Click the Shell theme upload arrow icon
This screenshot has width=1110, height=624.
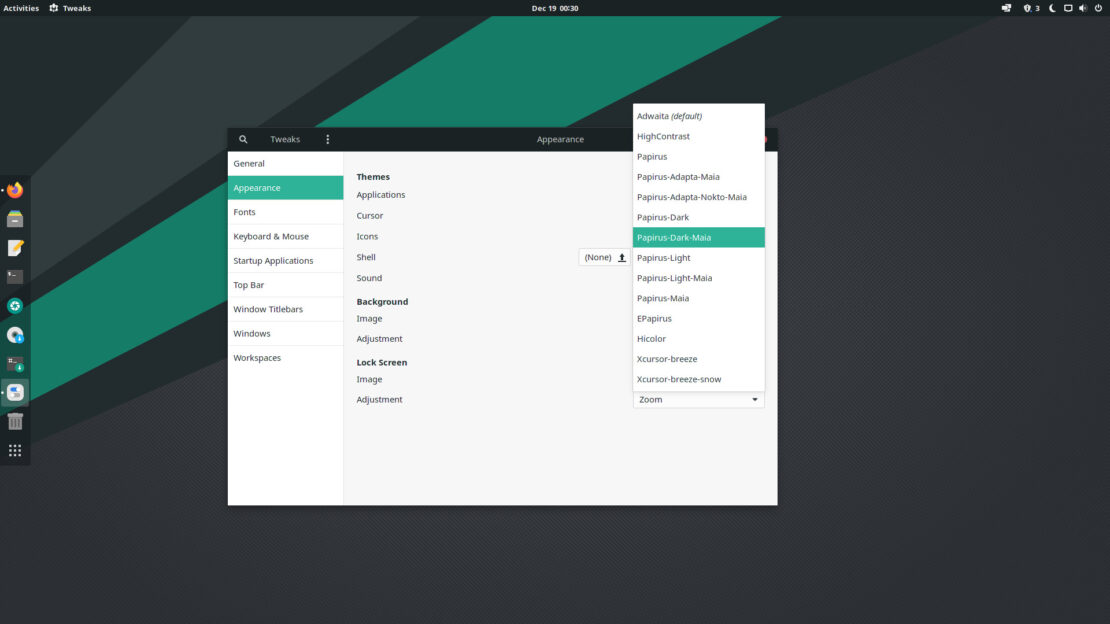point(621,257)
